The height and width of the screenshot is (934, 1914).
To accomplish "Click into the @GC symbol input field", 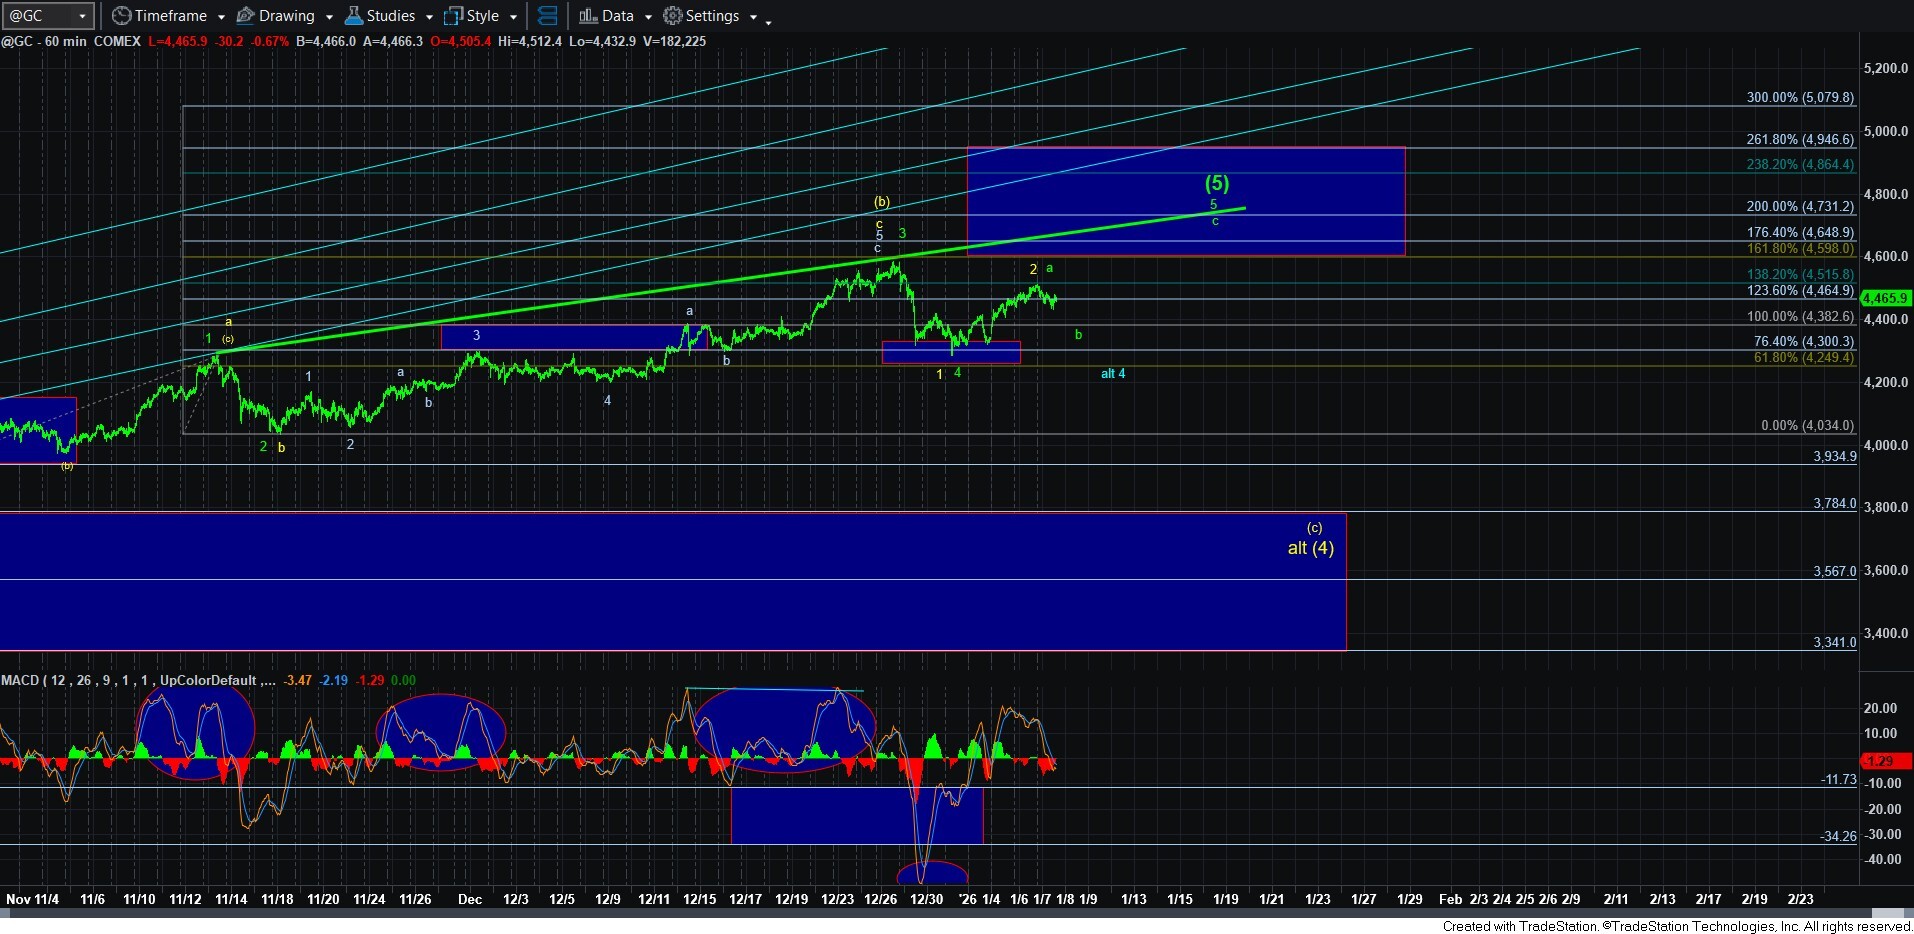I will tap(38, 16).
